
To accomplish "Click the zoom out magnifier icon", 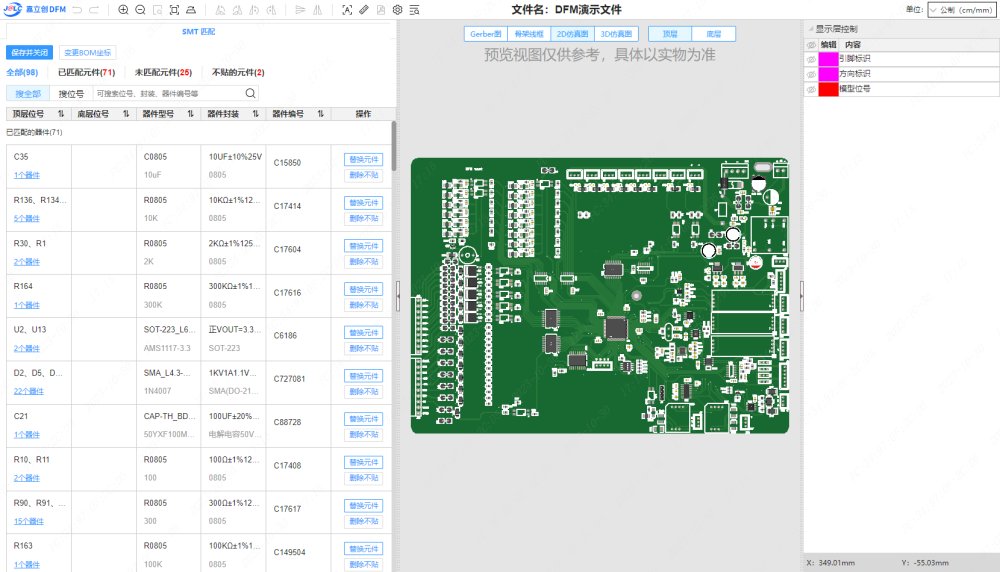I will (x=140, y=10).
